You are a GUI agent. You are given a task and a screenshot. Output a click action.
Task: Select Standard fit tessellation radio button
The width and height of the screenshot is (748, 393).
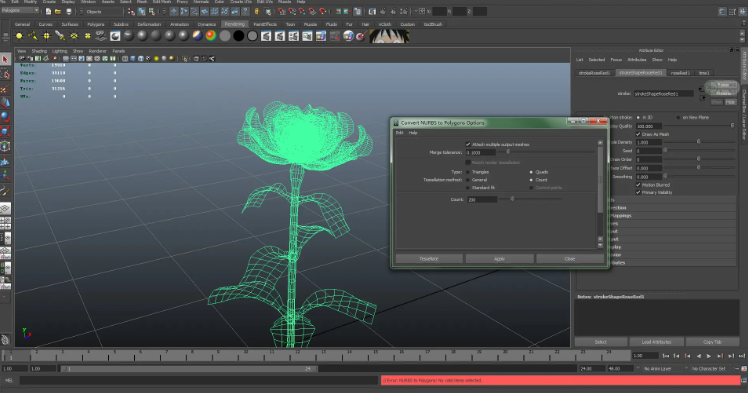click(468, 187)
